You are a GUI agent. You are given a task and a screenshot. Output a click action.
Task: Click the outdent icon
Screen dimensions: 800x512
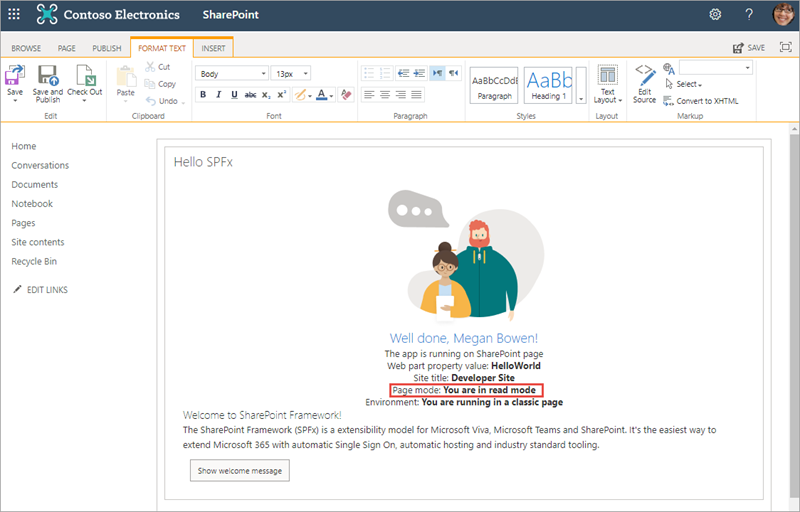click(x=403, y=73)
